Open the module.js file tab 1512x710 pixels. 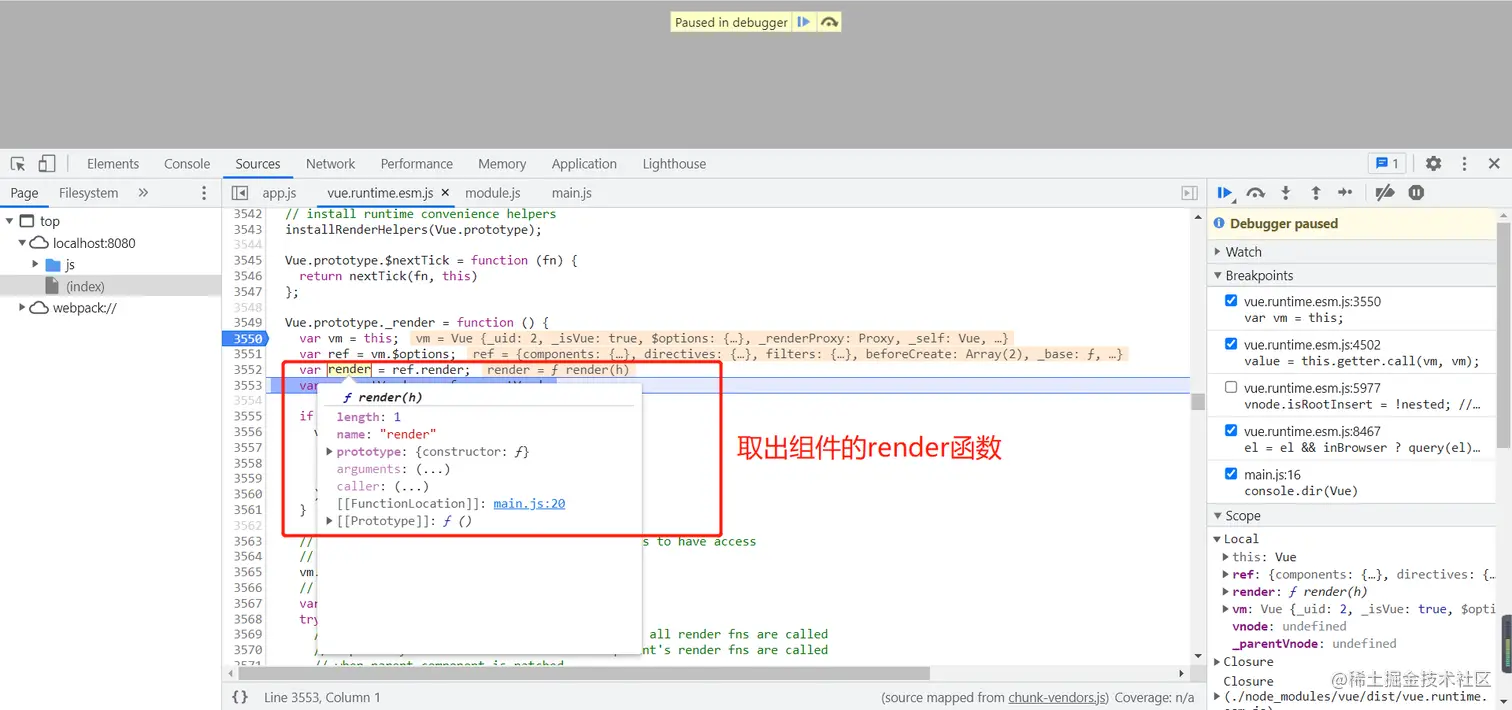click(493, 193)
